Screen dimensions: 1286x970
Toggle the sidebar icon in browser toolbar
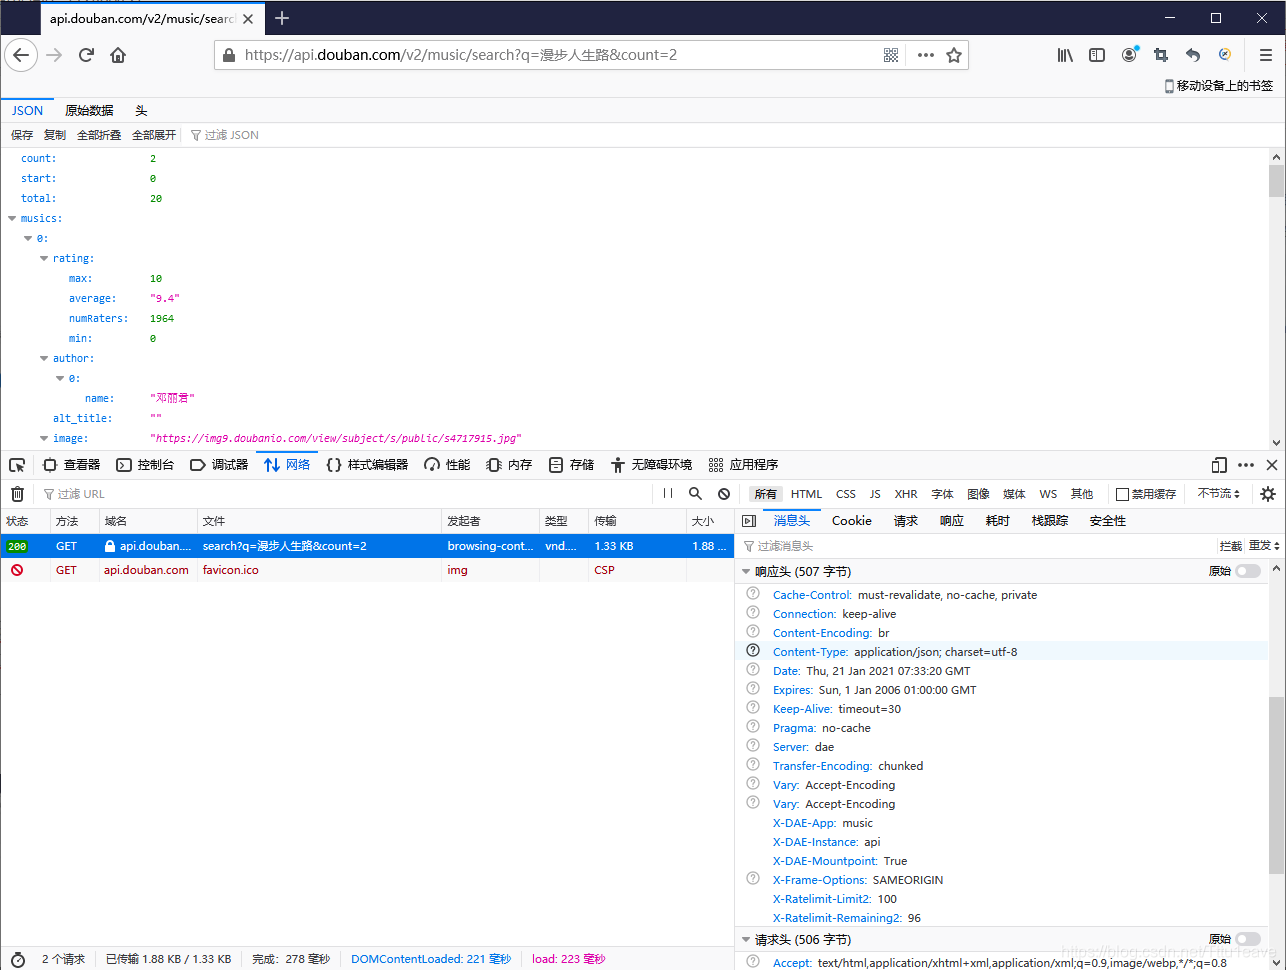[x=1097, y=55]
